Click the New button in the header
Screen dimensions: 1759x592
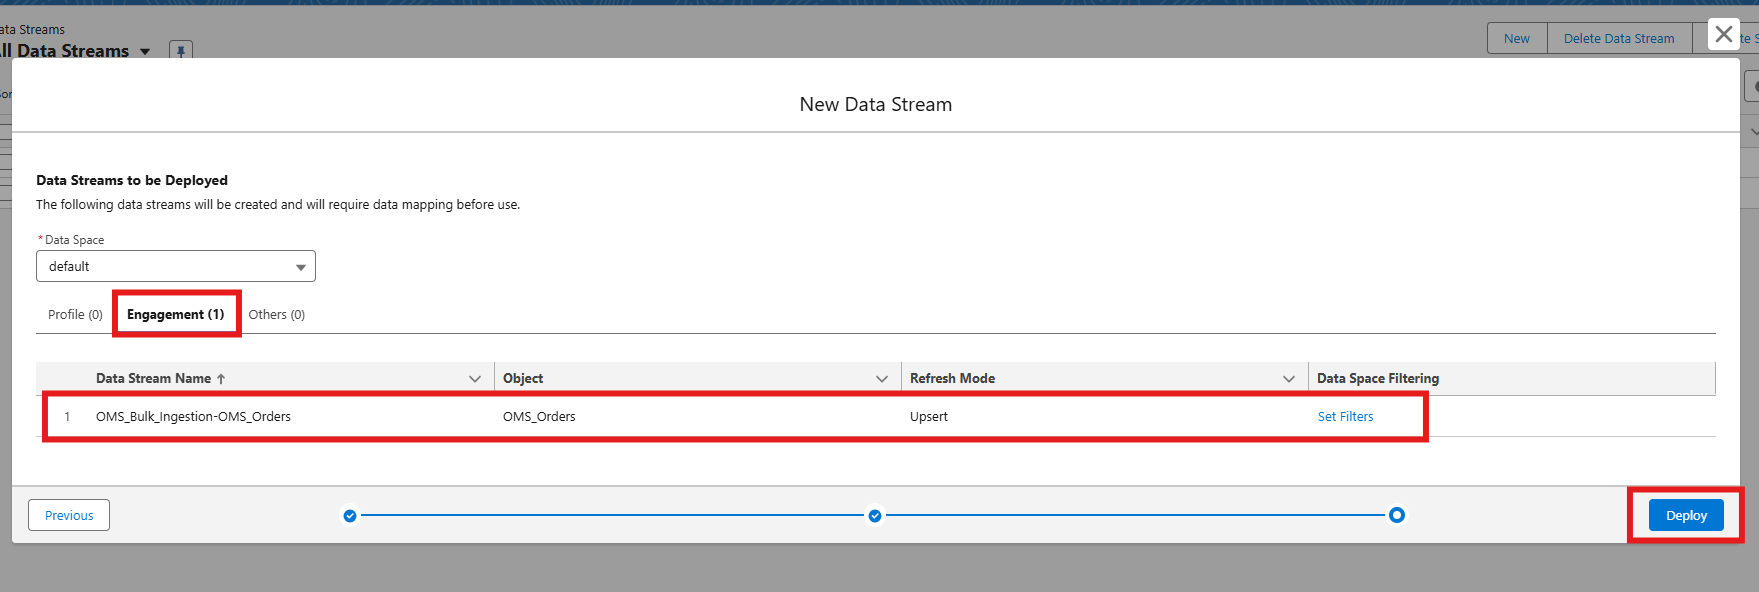[x=1516, y=39]
